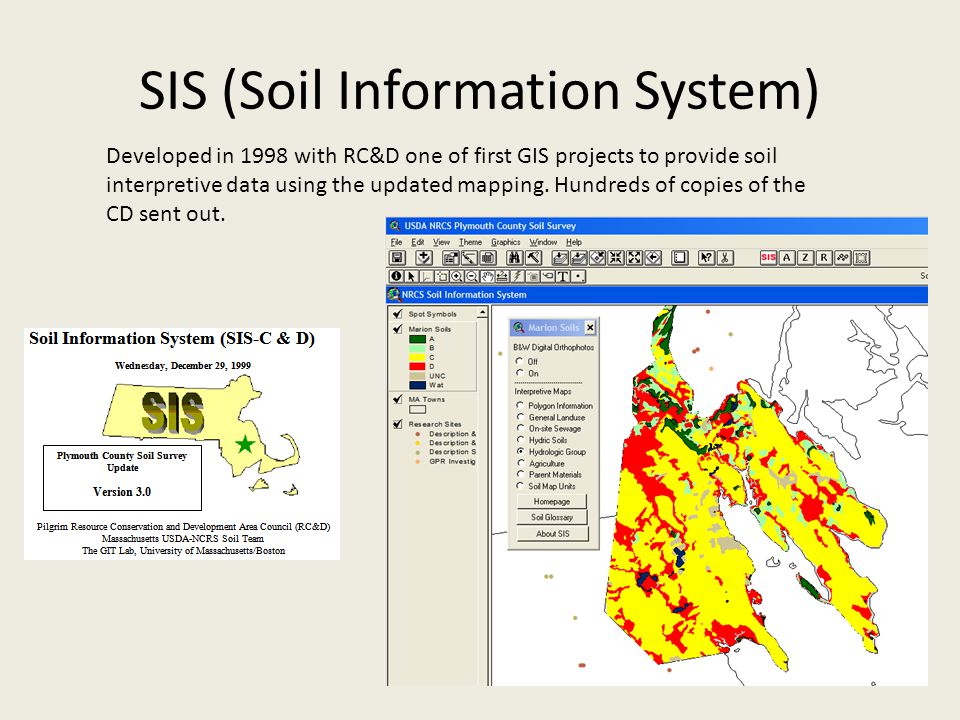
Task: Select the Text T tool
Action: click(563, 277)
